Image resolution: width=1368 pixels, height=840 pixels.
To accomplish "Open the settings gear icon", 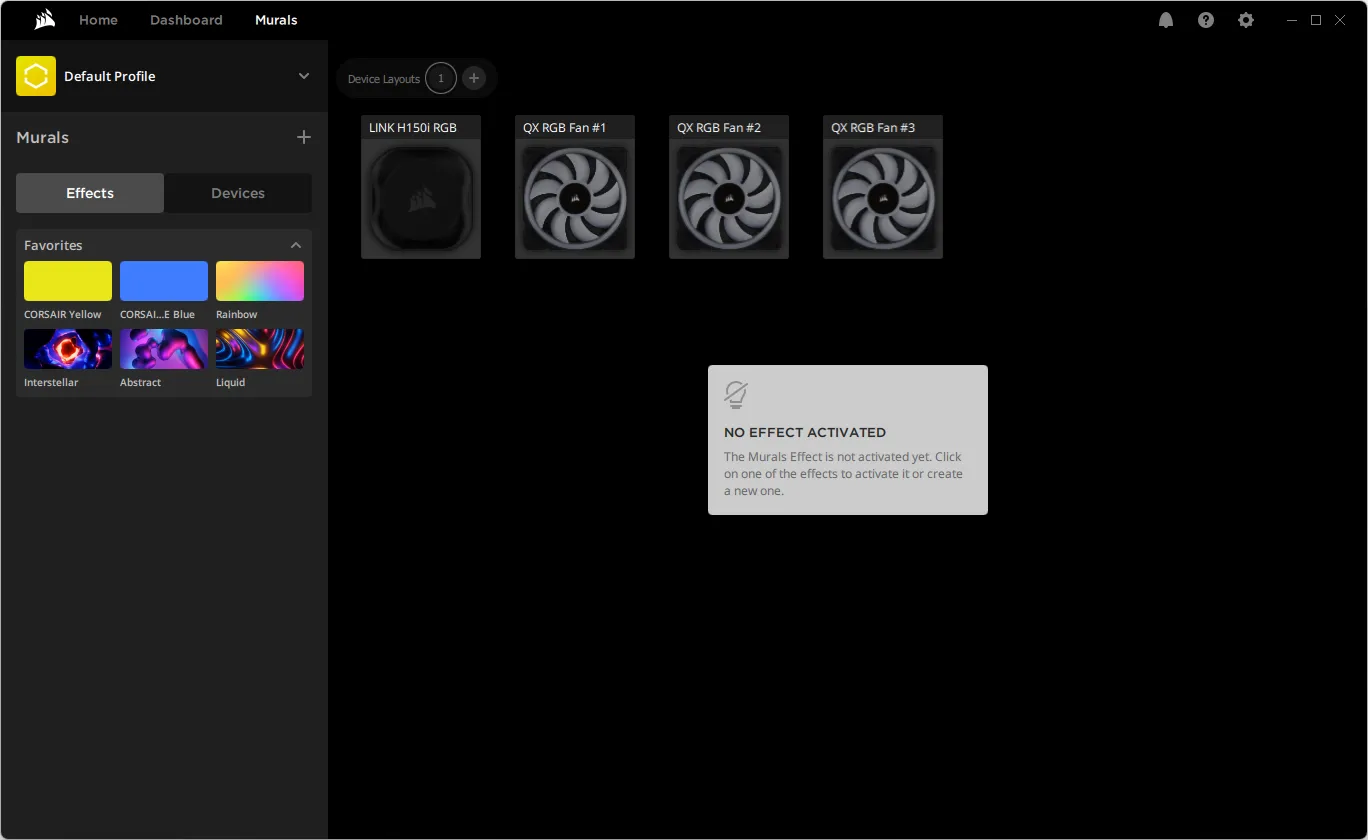I will pyautogui.click(x=1246, y=20).
